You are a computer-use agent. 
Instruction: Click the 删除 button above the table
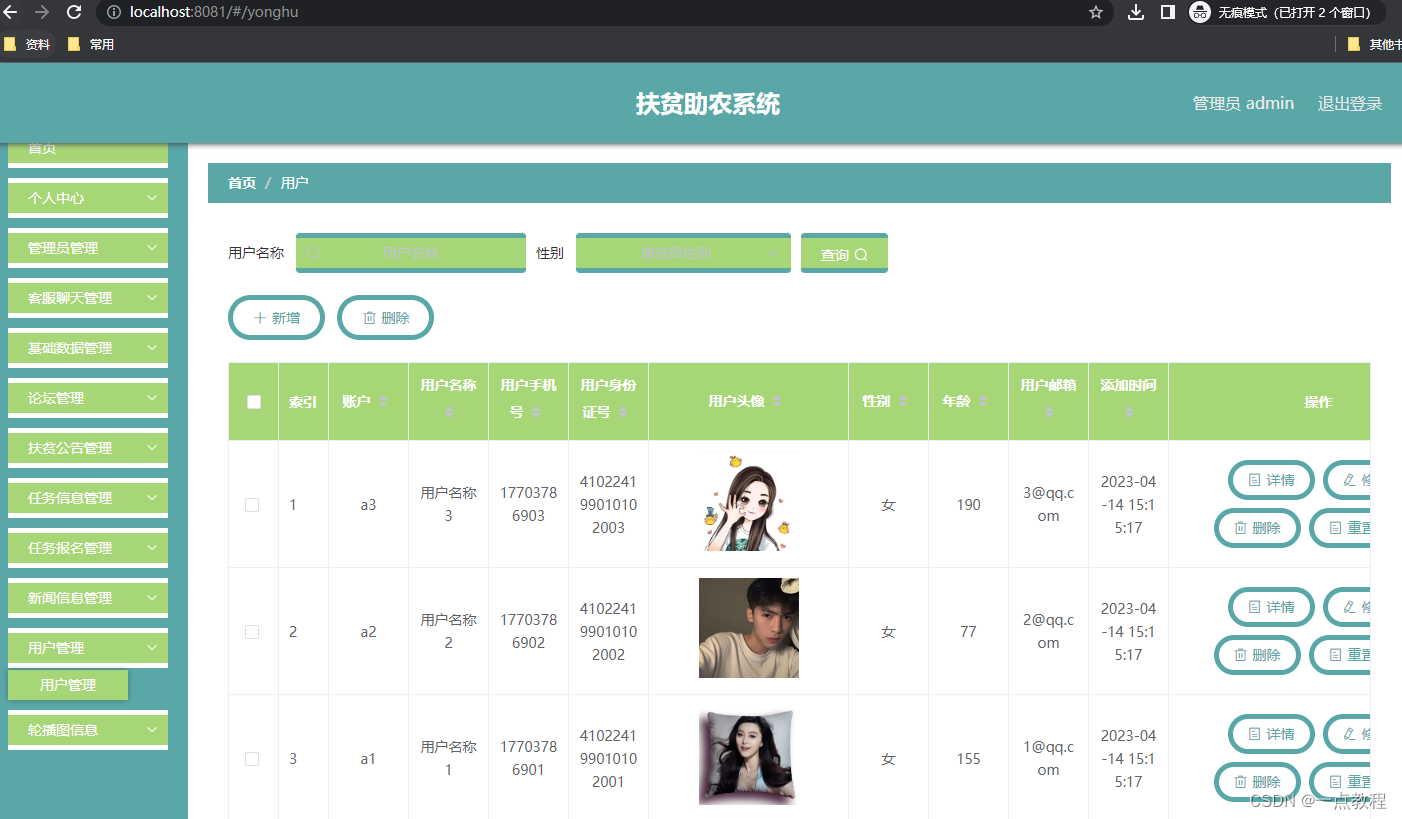386,317
